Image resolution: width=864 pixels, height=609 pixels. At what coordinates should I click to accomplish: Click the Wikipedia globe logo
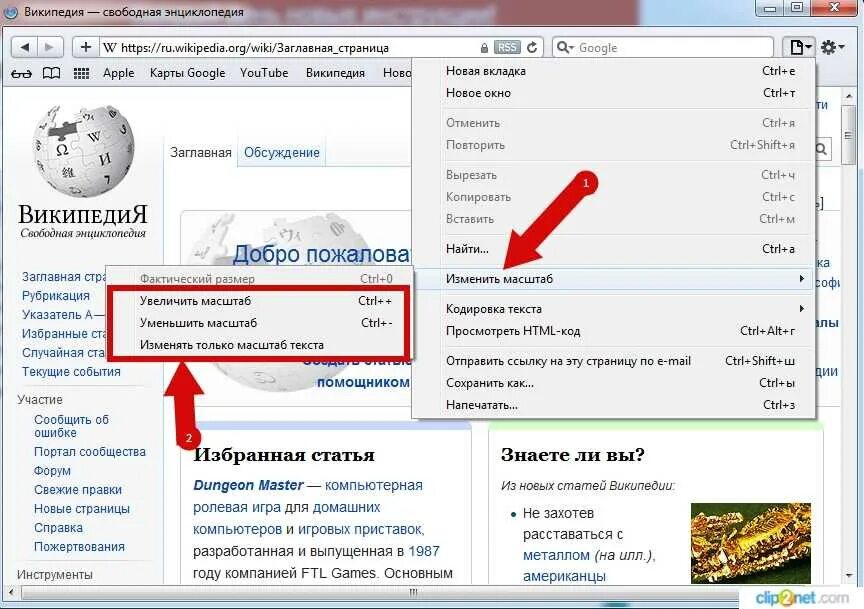83,151
